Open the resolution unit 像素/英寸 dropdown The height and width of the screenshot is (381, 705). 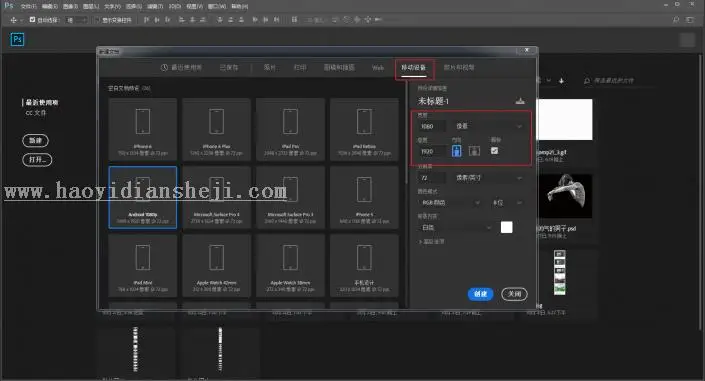click(x=488, y=178)
